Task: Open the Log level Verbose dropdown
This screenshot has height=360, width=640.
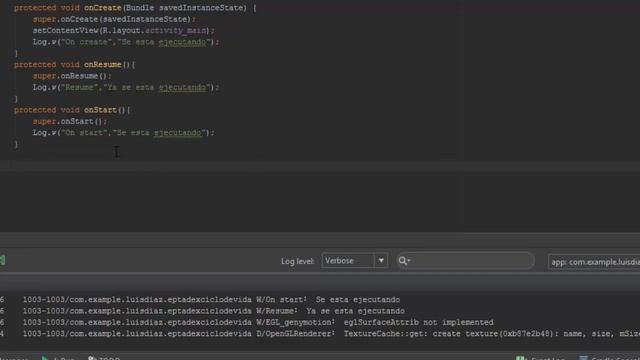Action: coord(354,260)
